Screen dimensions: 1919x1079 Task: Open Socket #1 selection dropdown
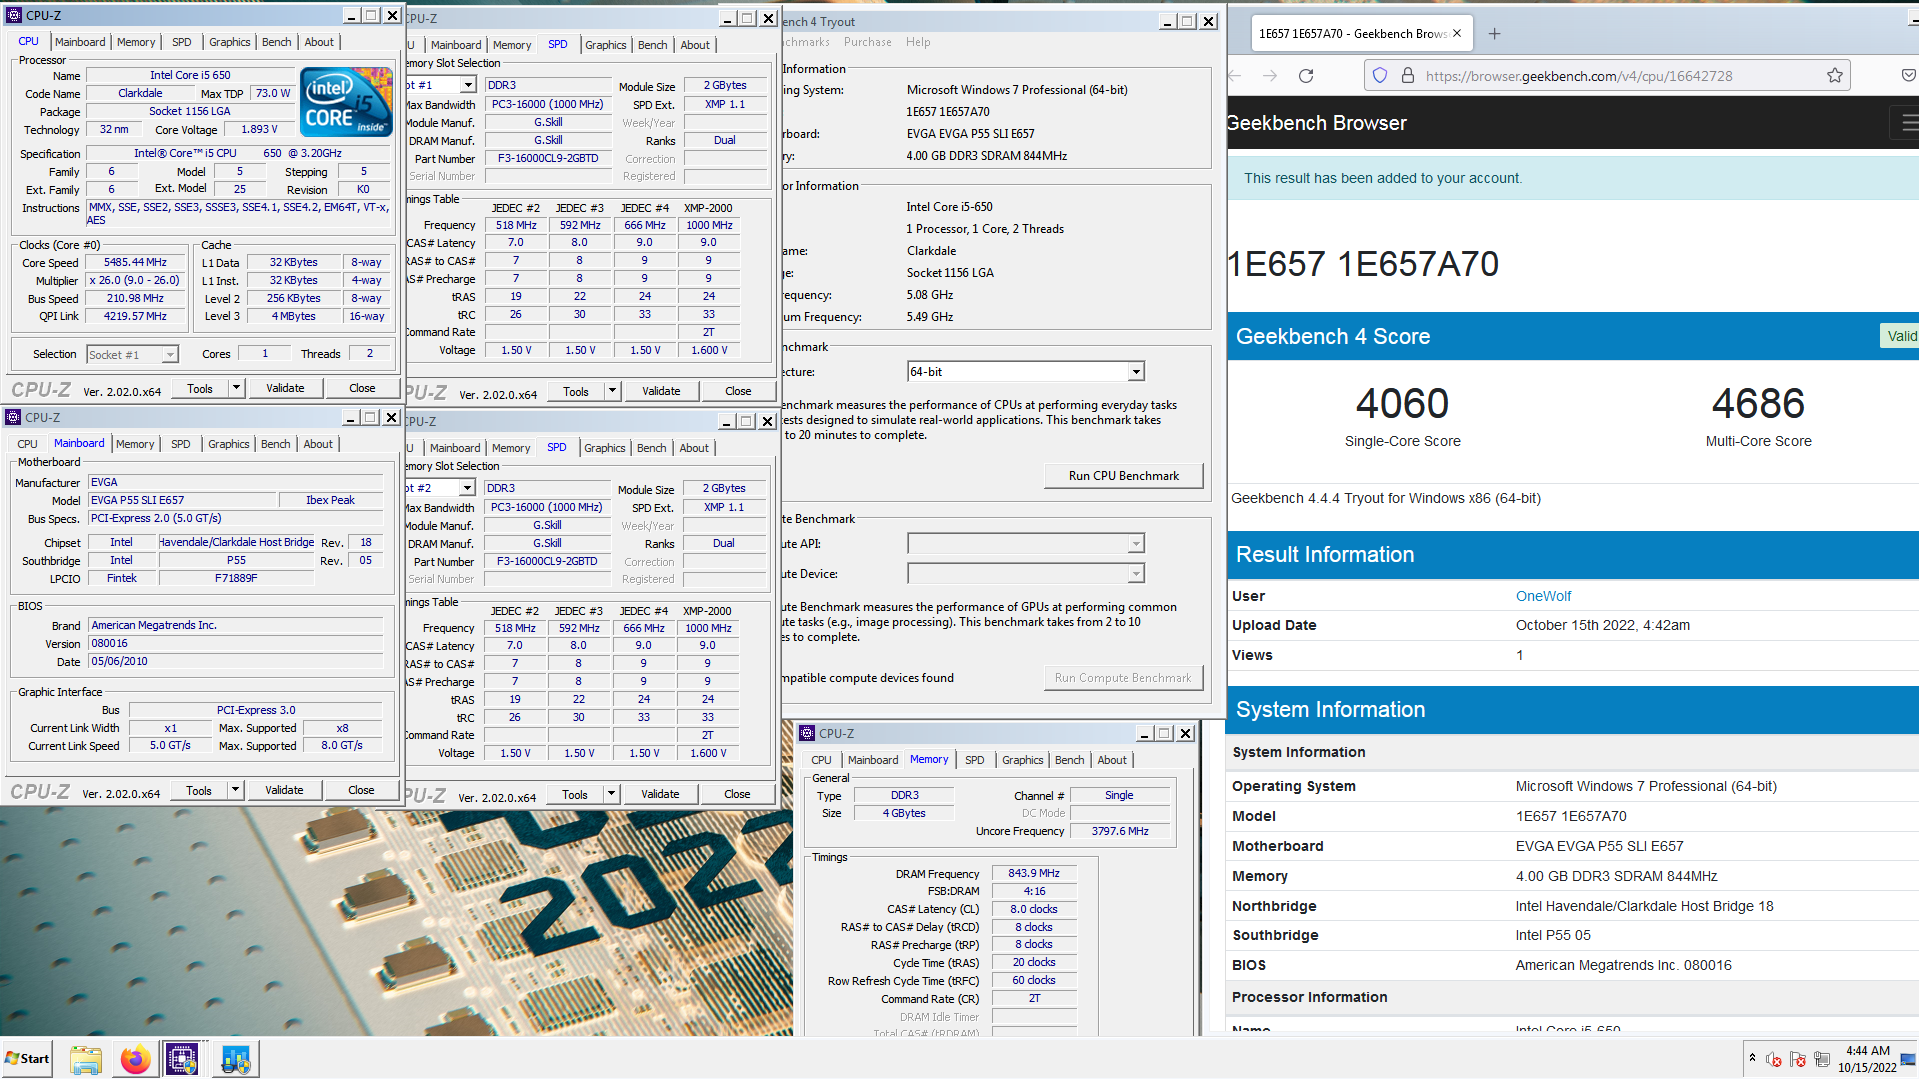[170, 354]
